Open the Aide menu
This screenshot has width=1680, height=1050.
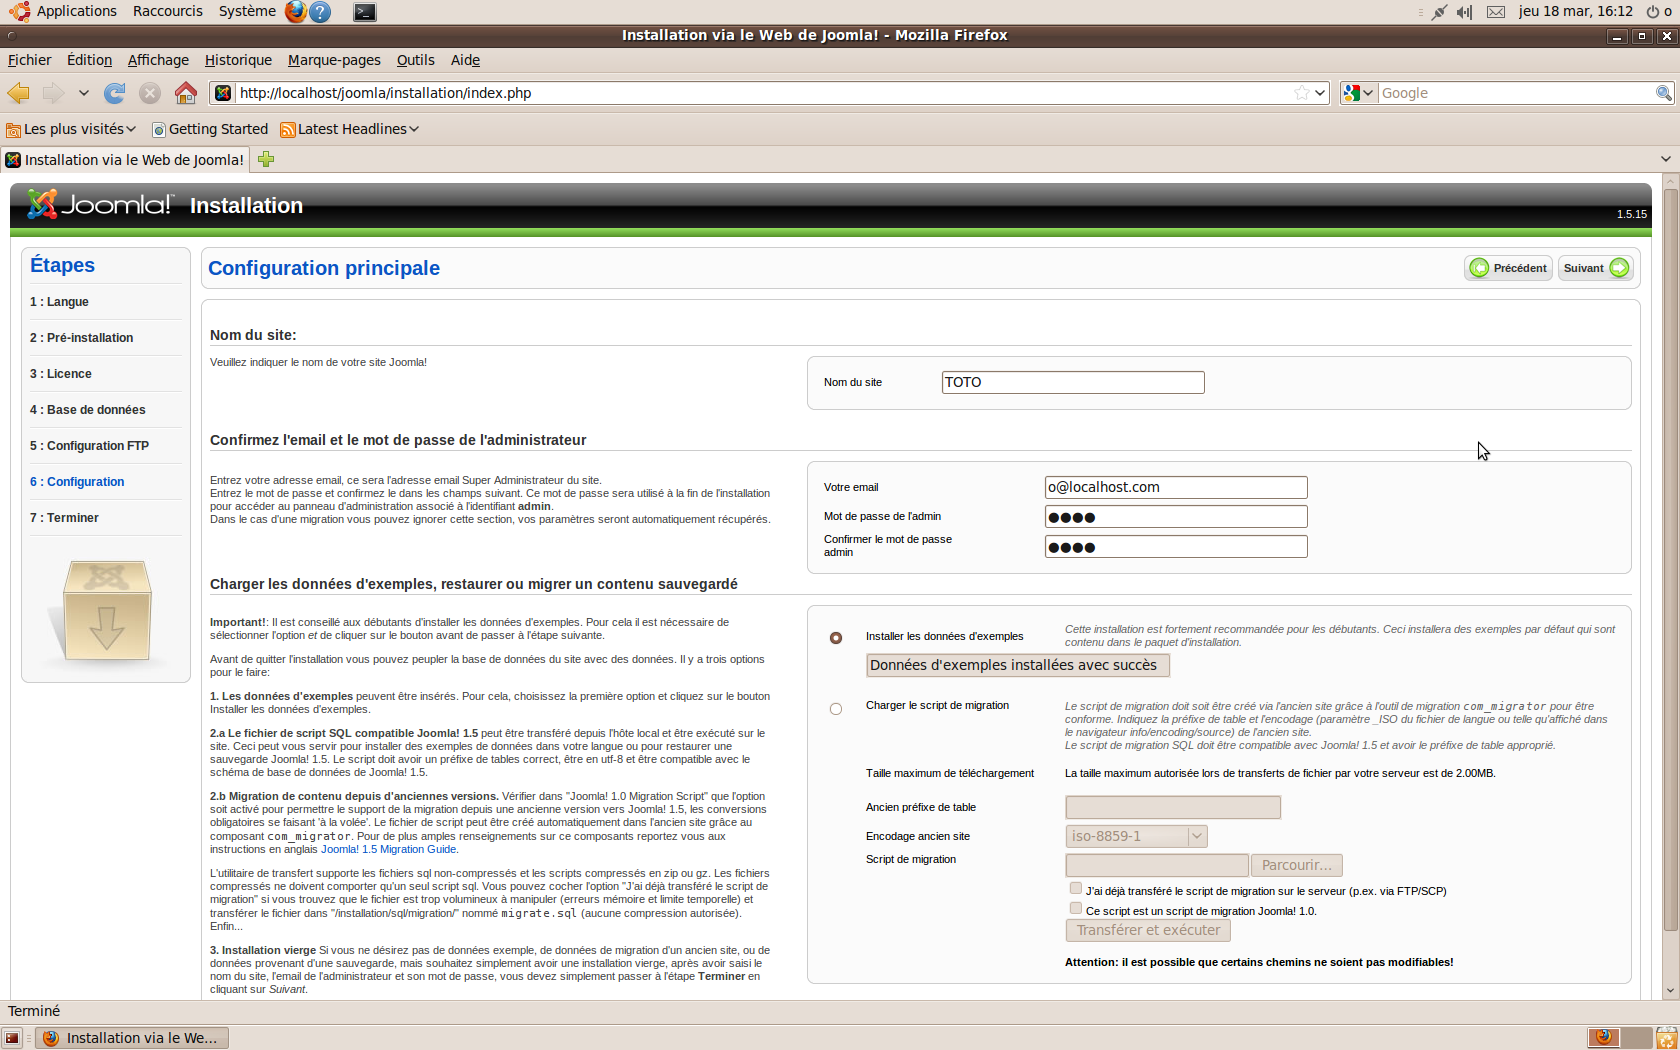pyautogui.click(x=465, y=60)
